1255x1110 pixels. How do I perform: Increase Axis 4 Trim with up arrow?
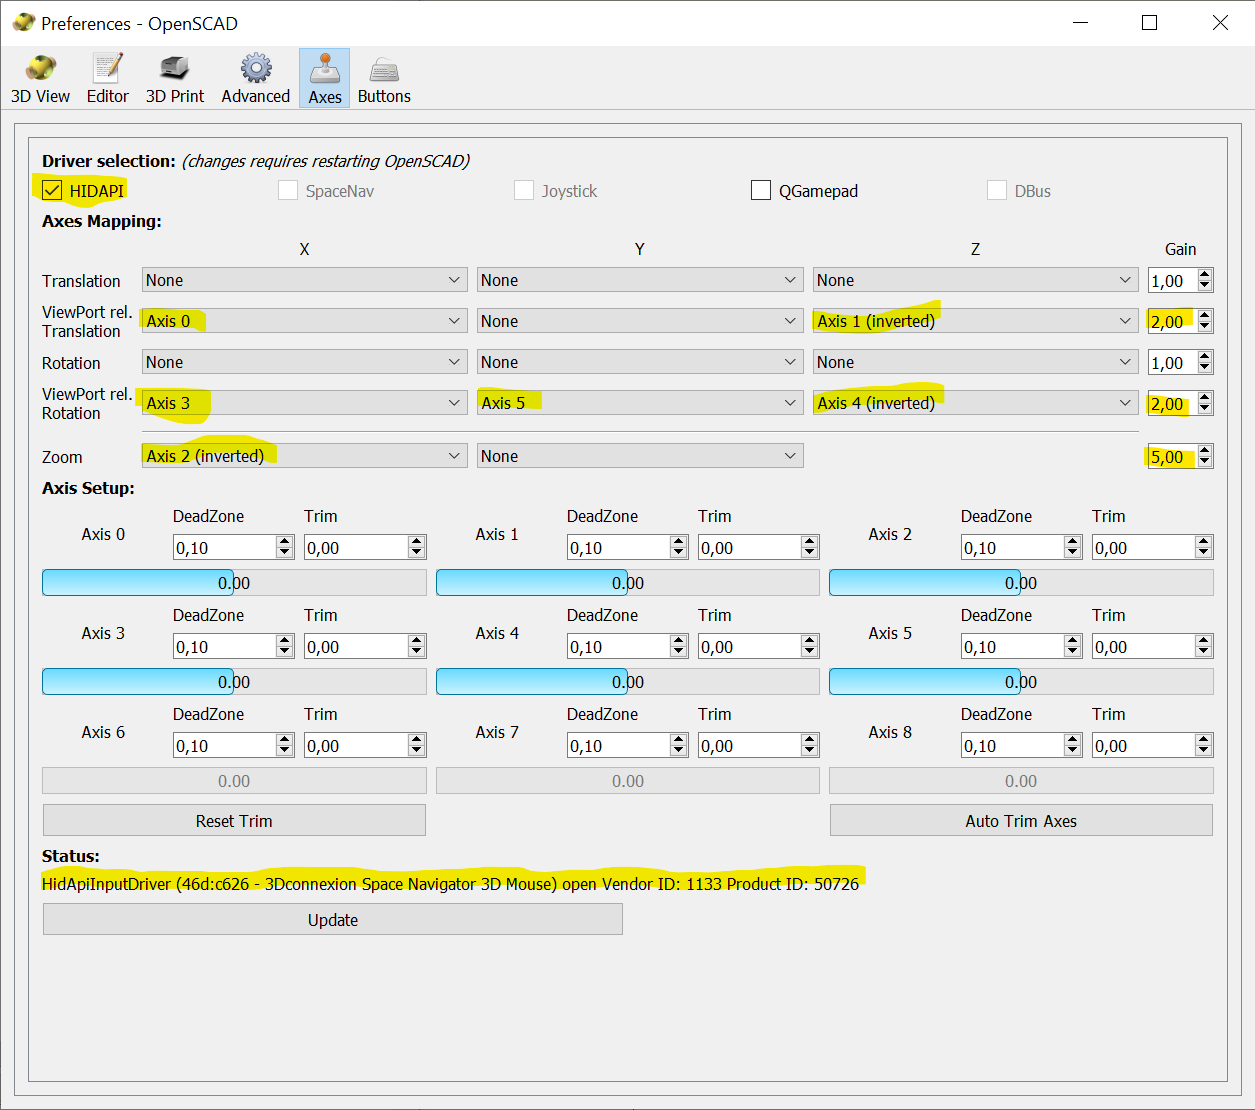click(810, 641)
